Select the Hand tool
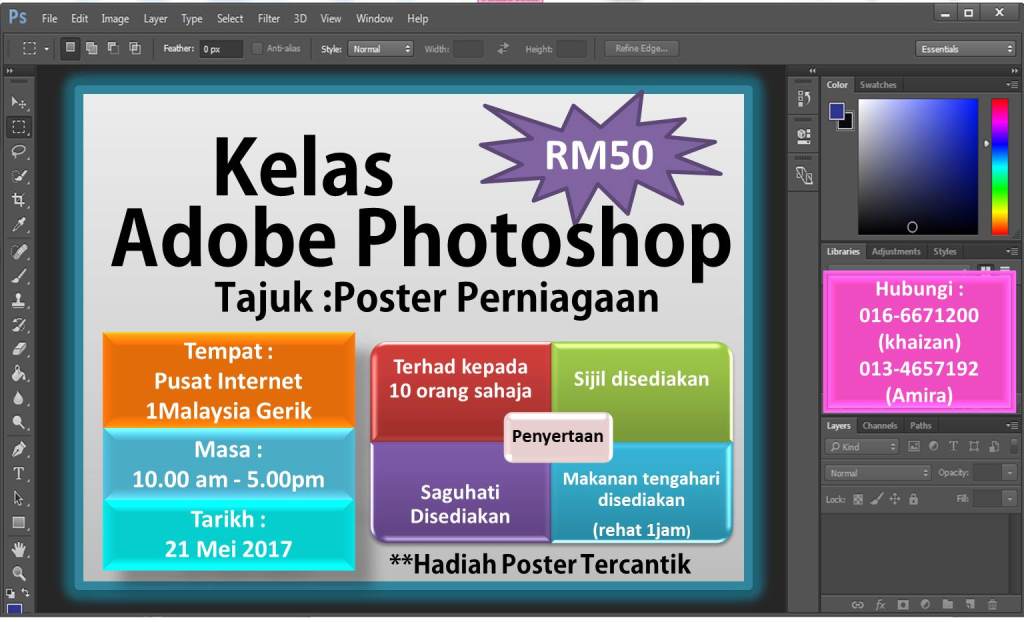The width and height of the screenshot is (1024, 622). coord(19,548)
